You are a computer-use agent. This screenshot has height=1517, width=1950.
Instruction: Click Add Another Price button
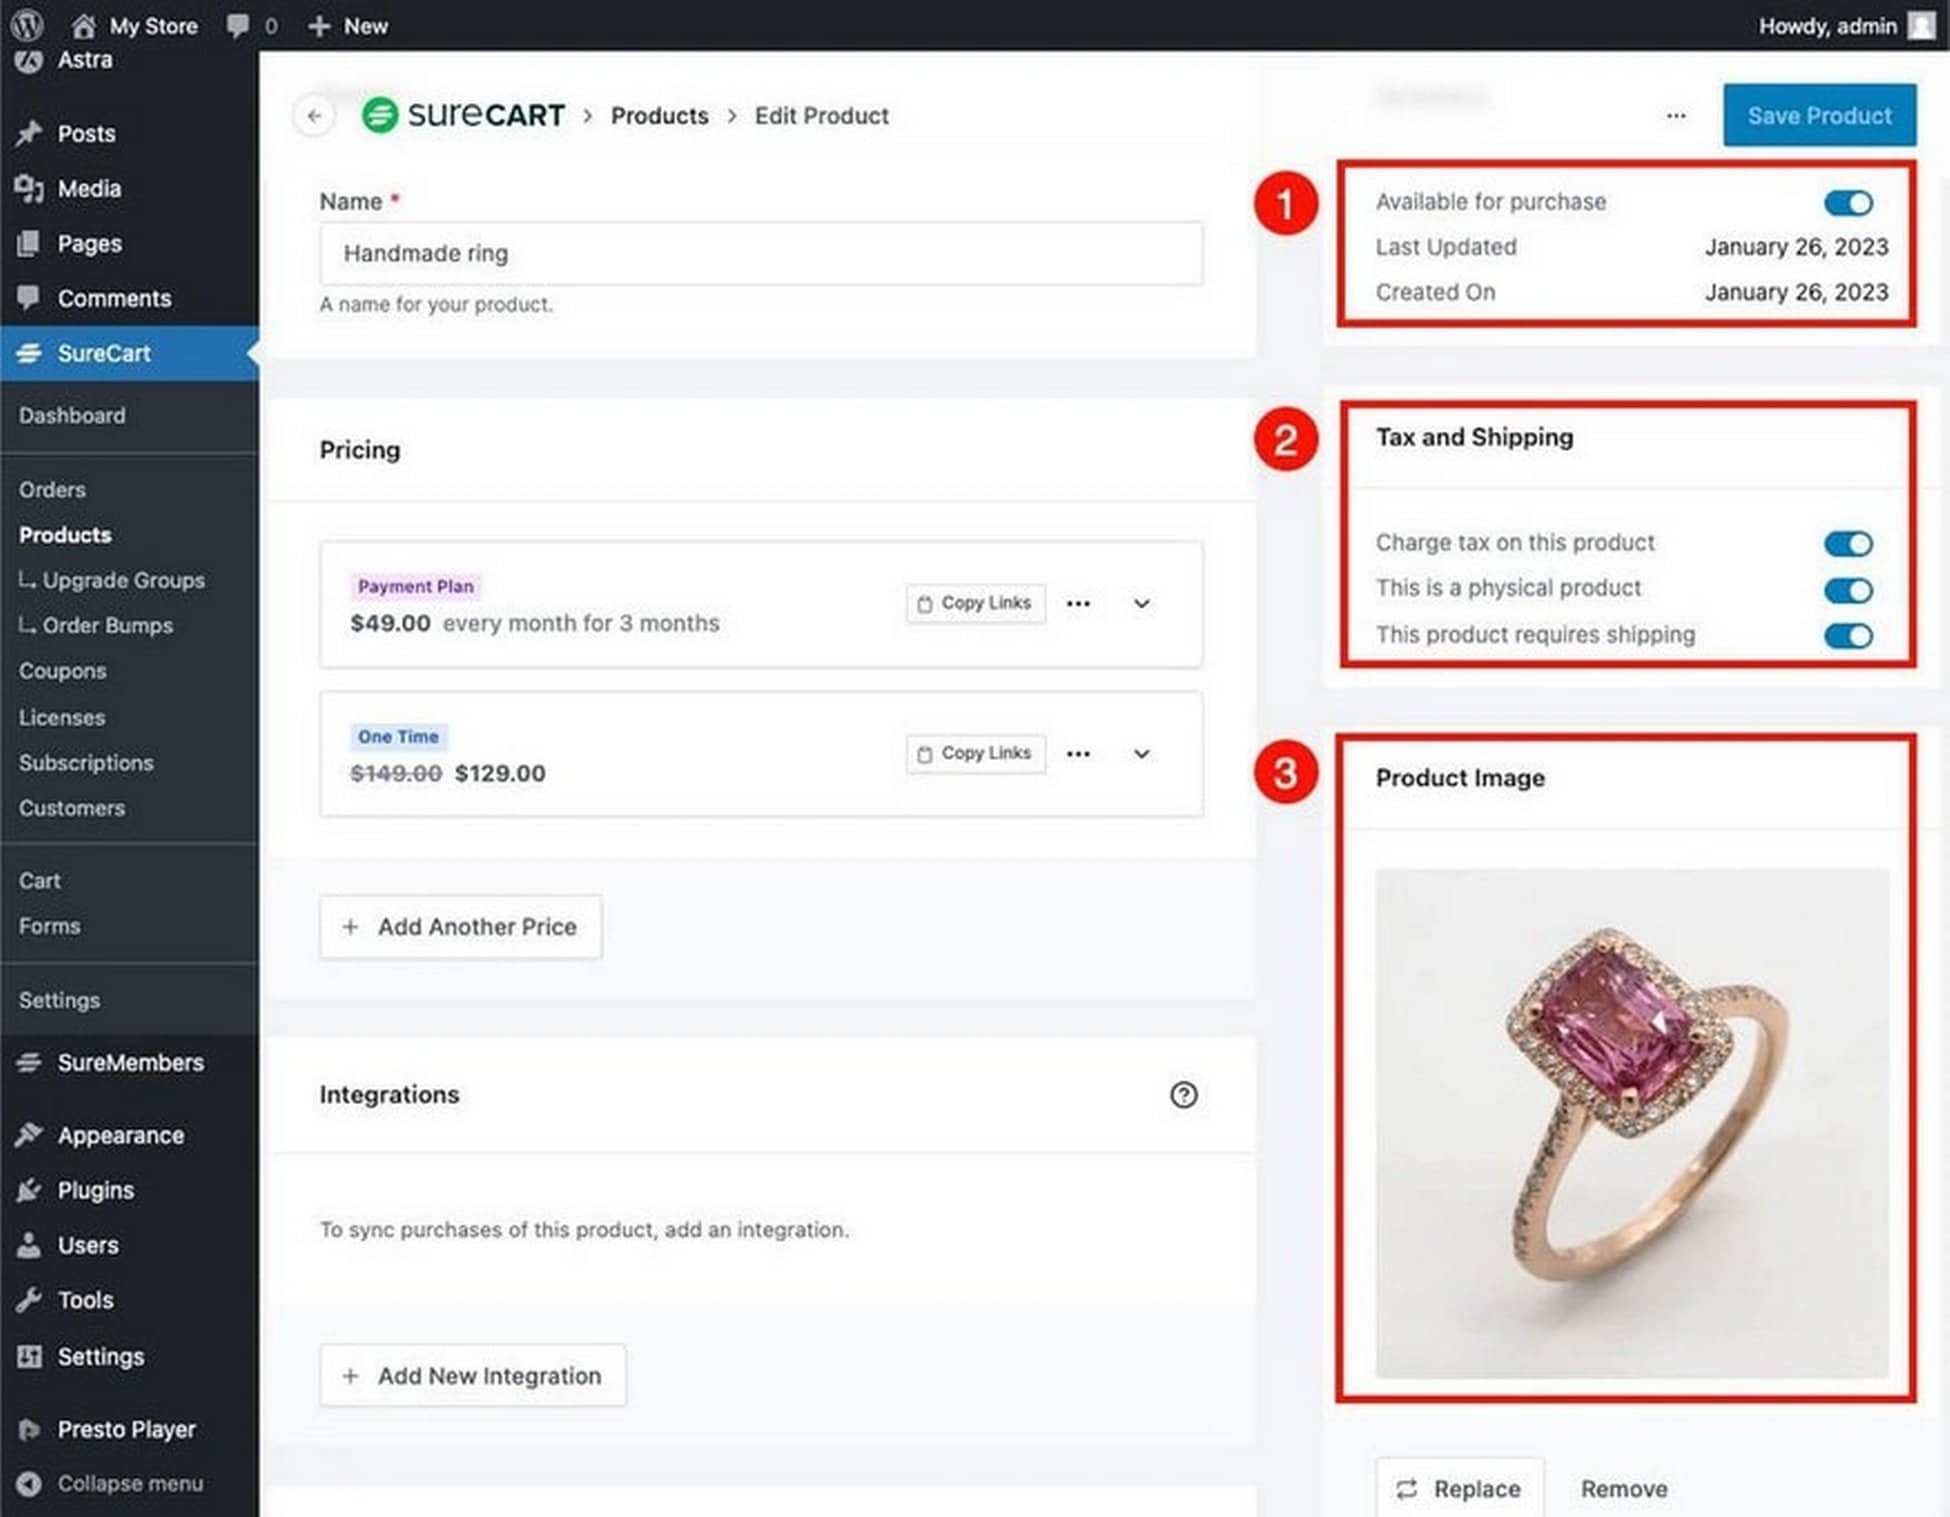tap(460, 927)
